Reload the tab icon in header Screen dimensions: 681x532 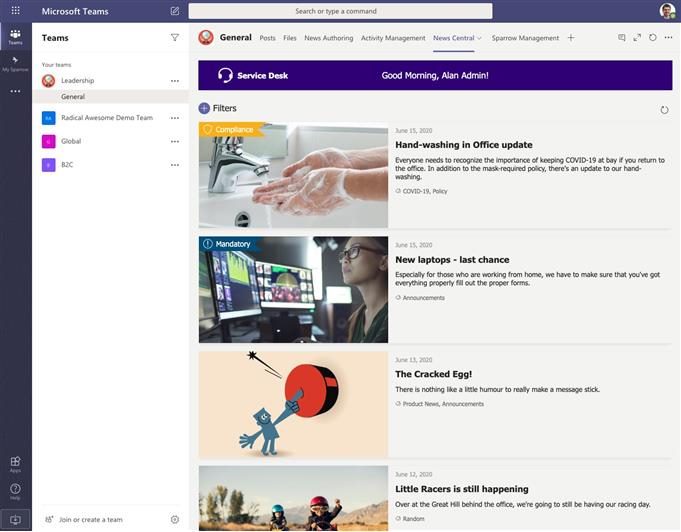pyautogui.click(x=653, y=38)
